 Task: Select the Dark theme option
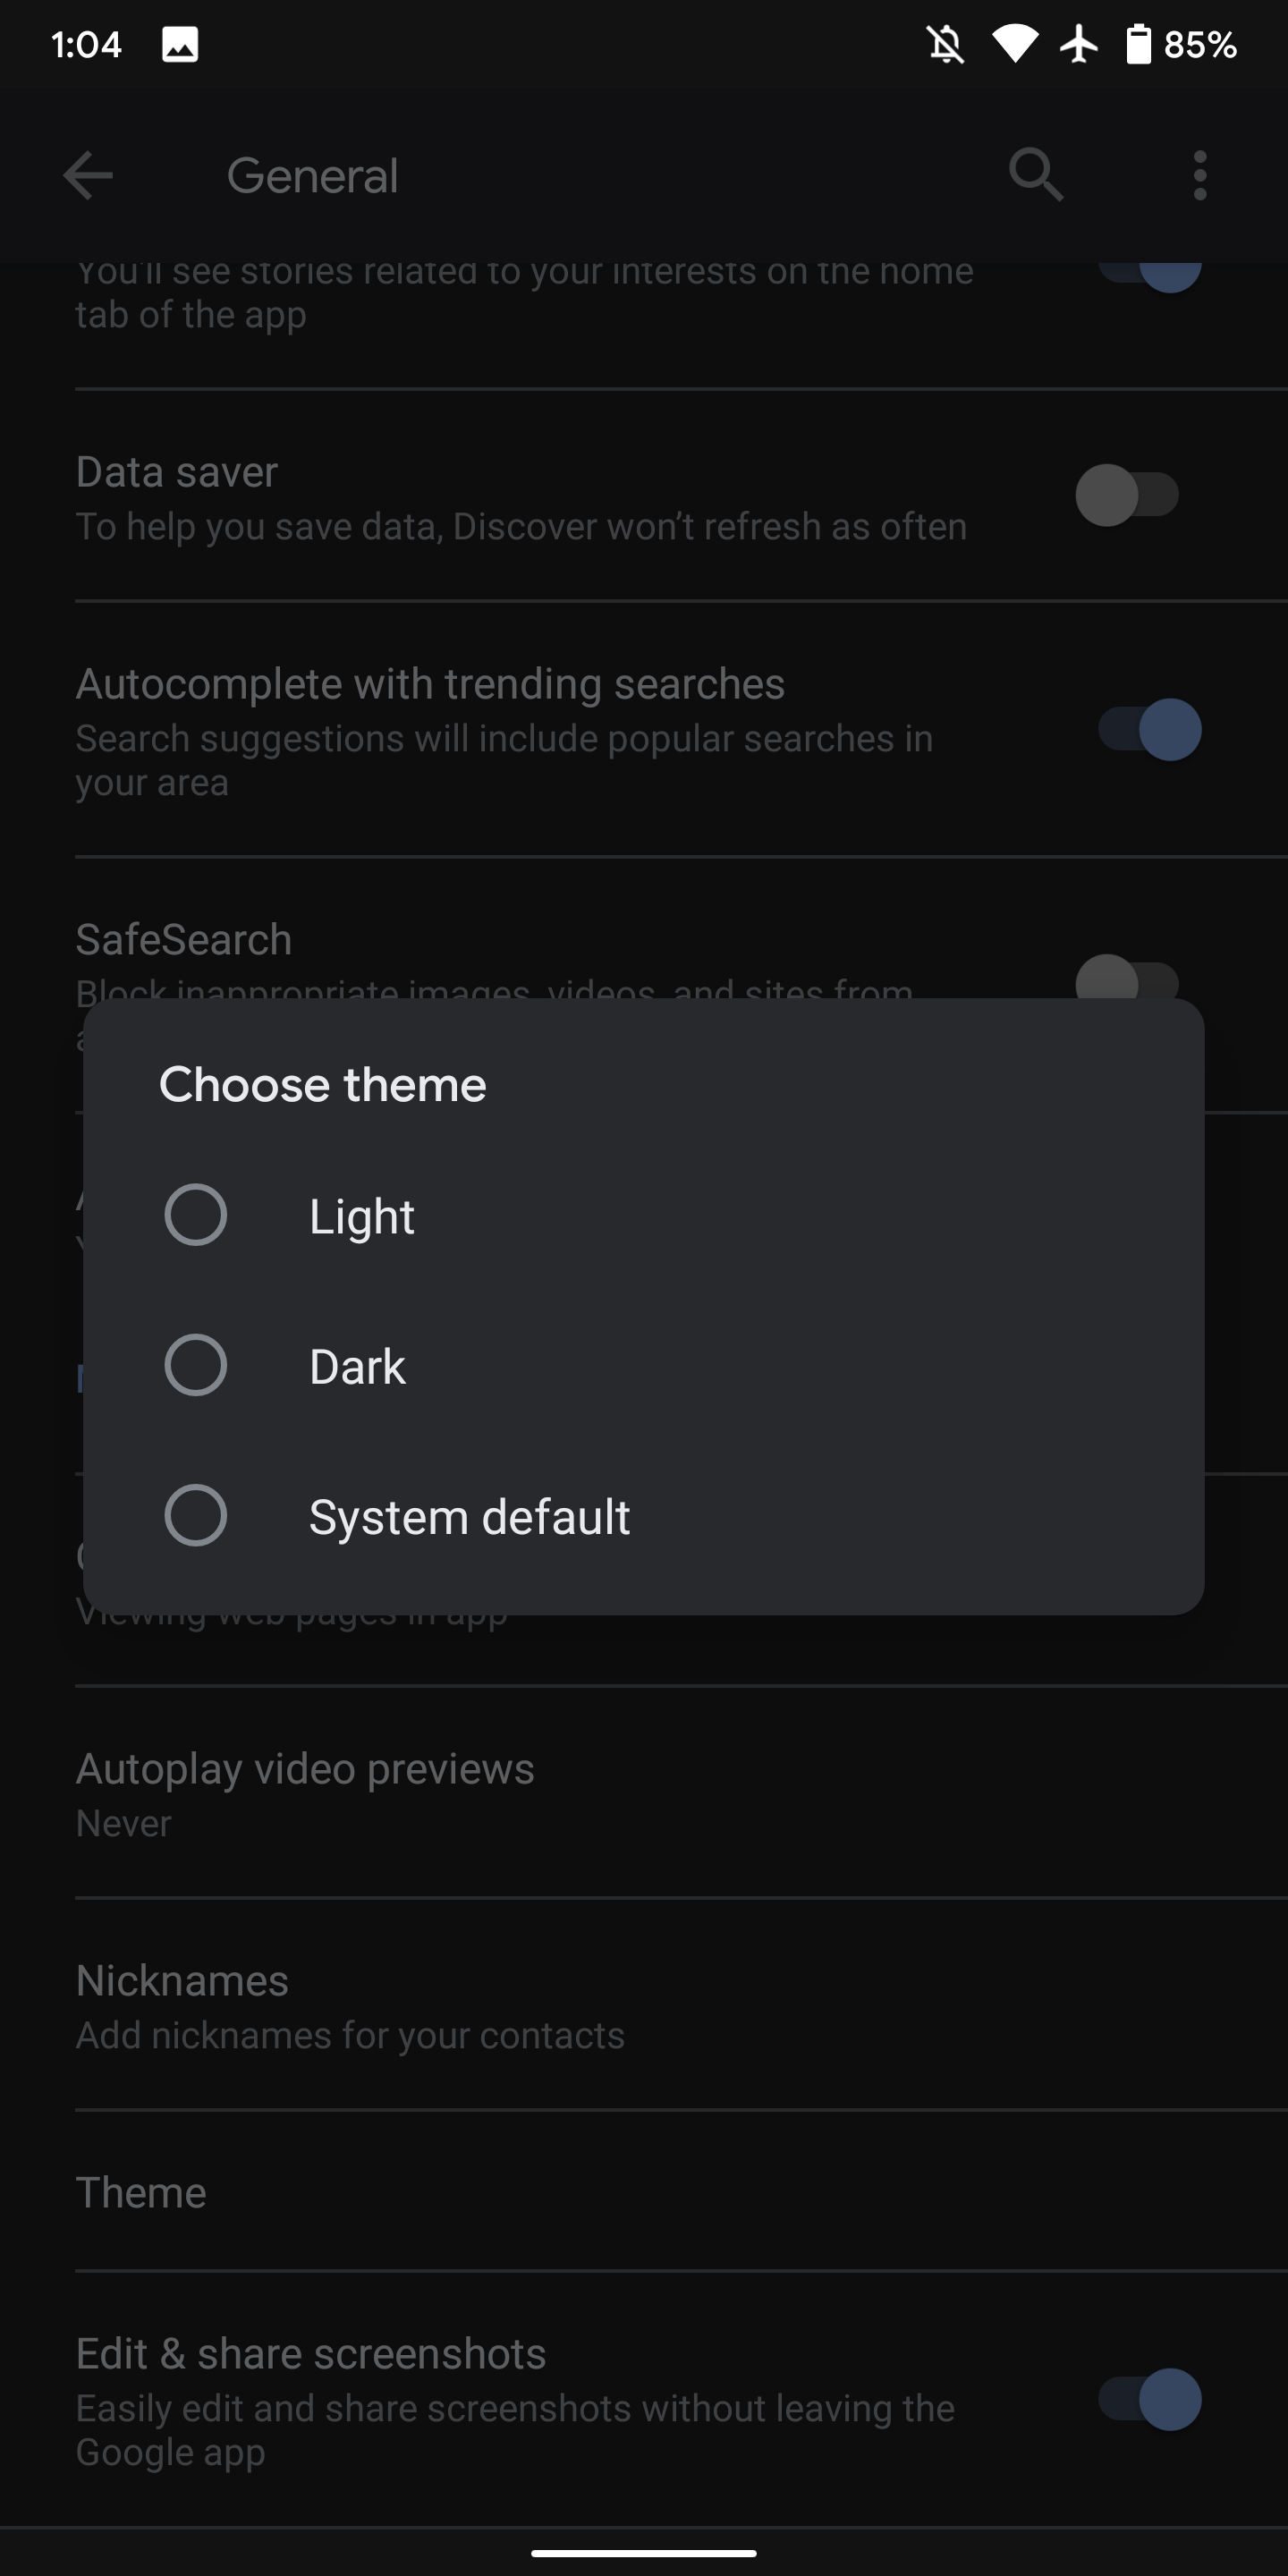tap(356, 1365)
